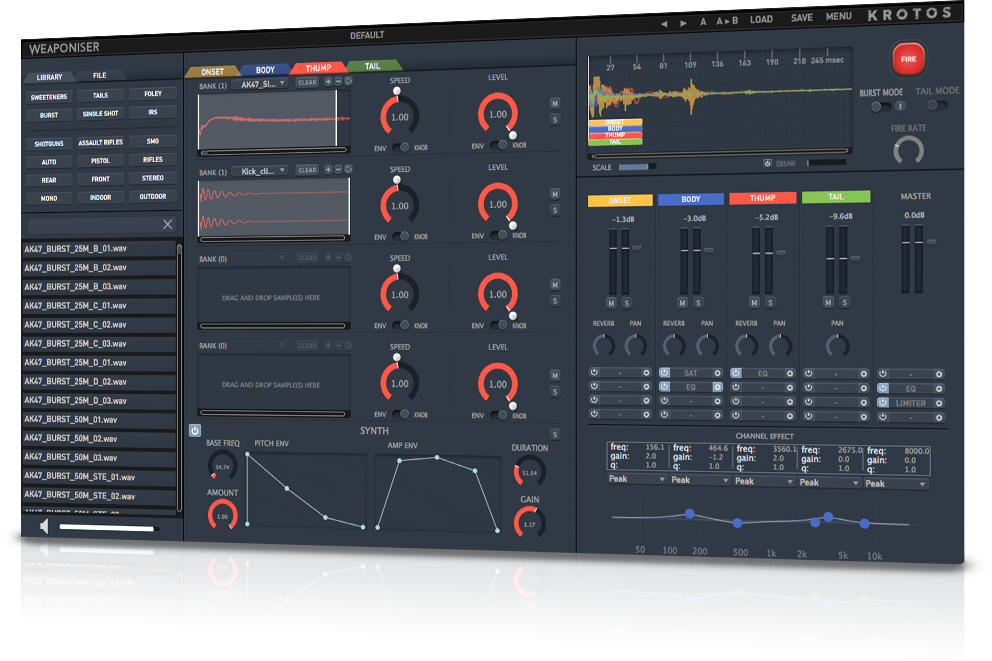Click the plus icon on the Kick_cli bank
Viewport: 992px width, 661px height.
(328, 170)
